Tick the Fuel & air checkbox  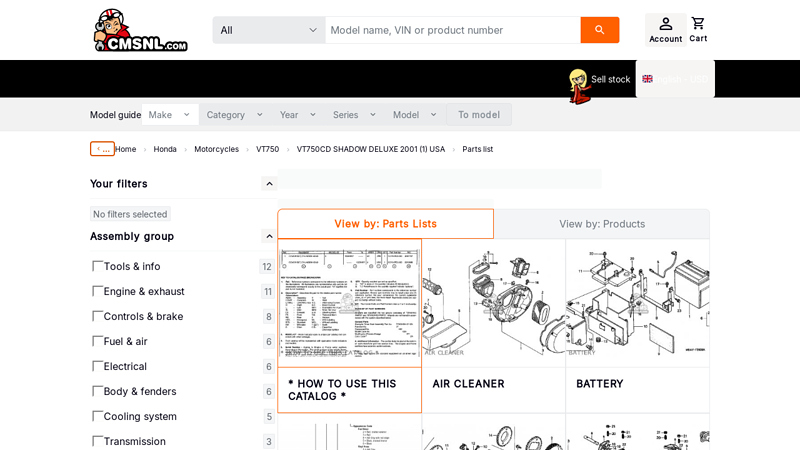coord(97,341)
